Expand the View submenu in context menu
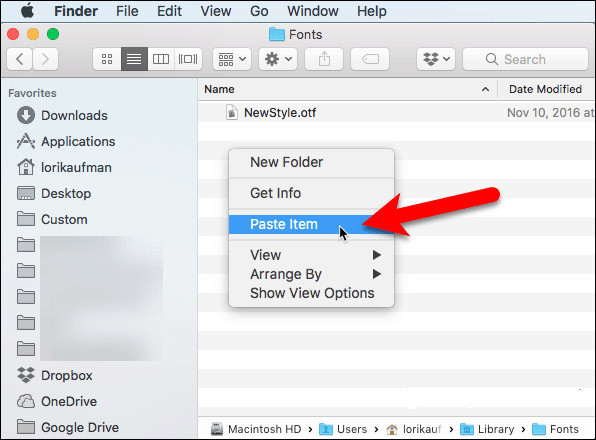596x440 pixels. pyautogui.click(x=311, y=255)
